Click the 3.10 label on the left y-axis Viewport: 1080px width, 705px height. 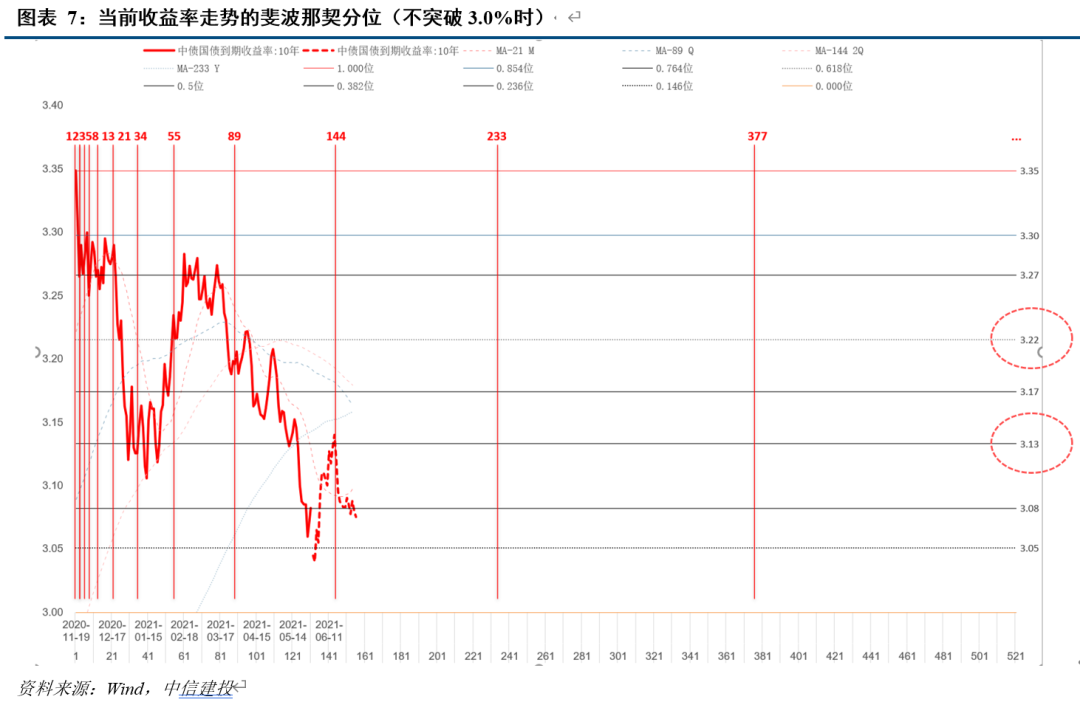coord(52,485)
